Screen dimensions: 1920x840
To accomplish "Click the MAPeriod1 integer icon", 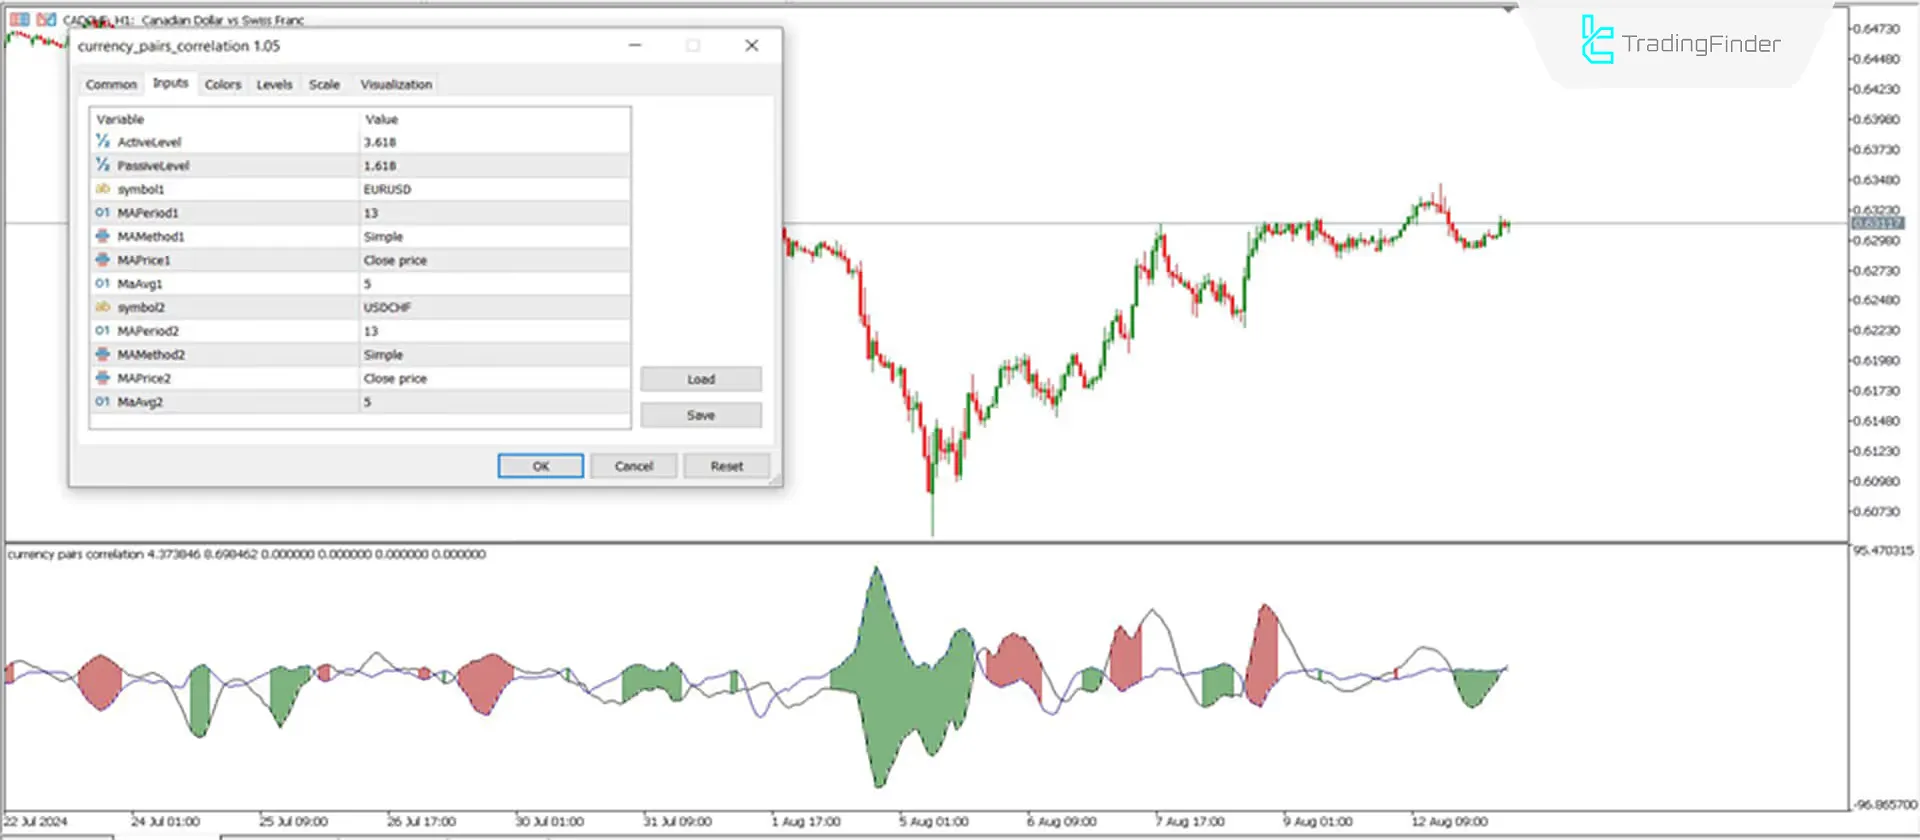I will coord(102,213).
